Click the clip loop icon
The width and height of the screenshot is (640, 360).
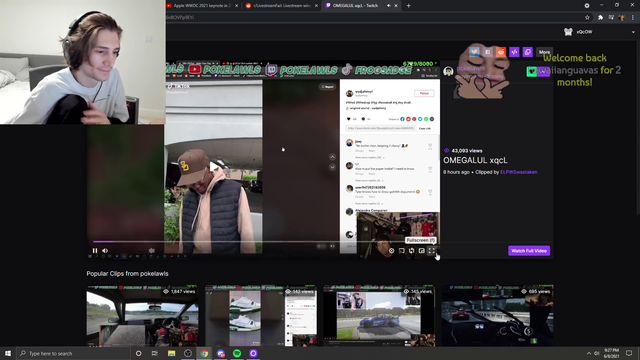(x=411, y=251)
